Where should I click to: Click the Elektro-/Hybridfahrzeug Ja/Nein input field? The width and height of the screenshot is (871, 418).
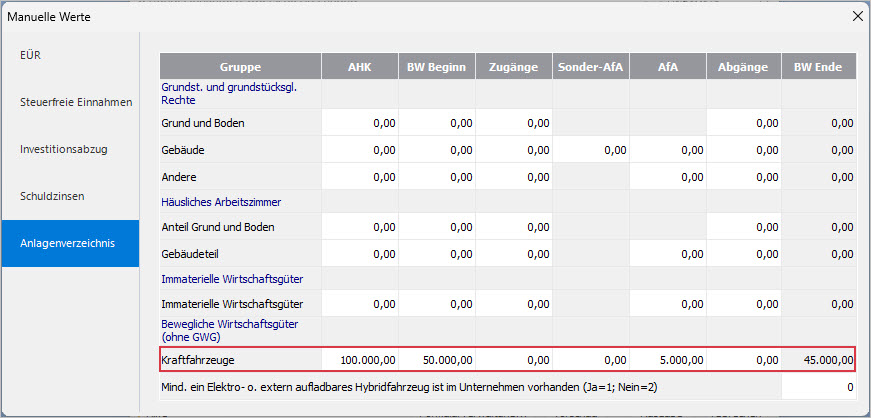pos(819,386)
